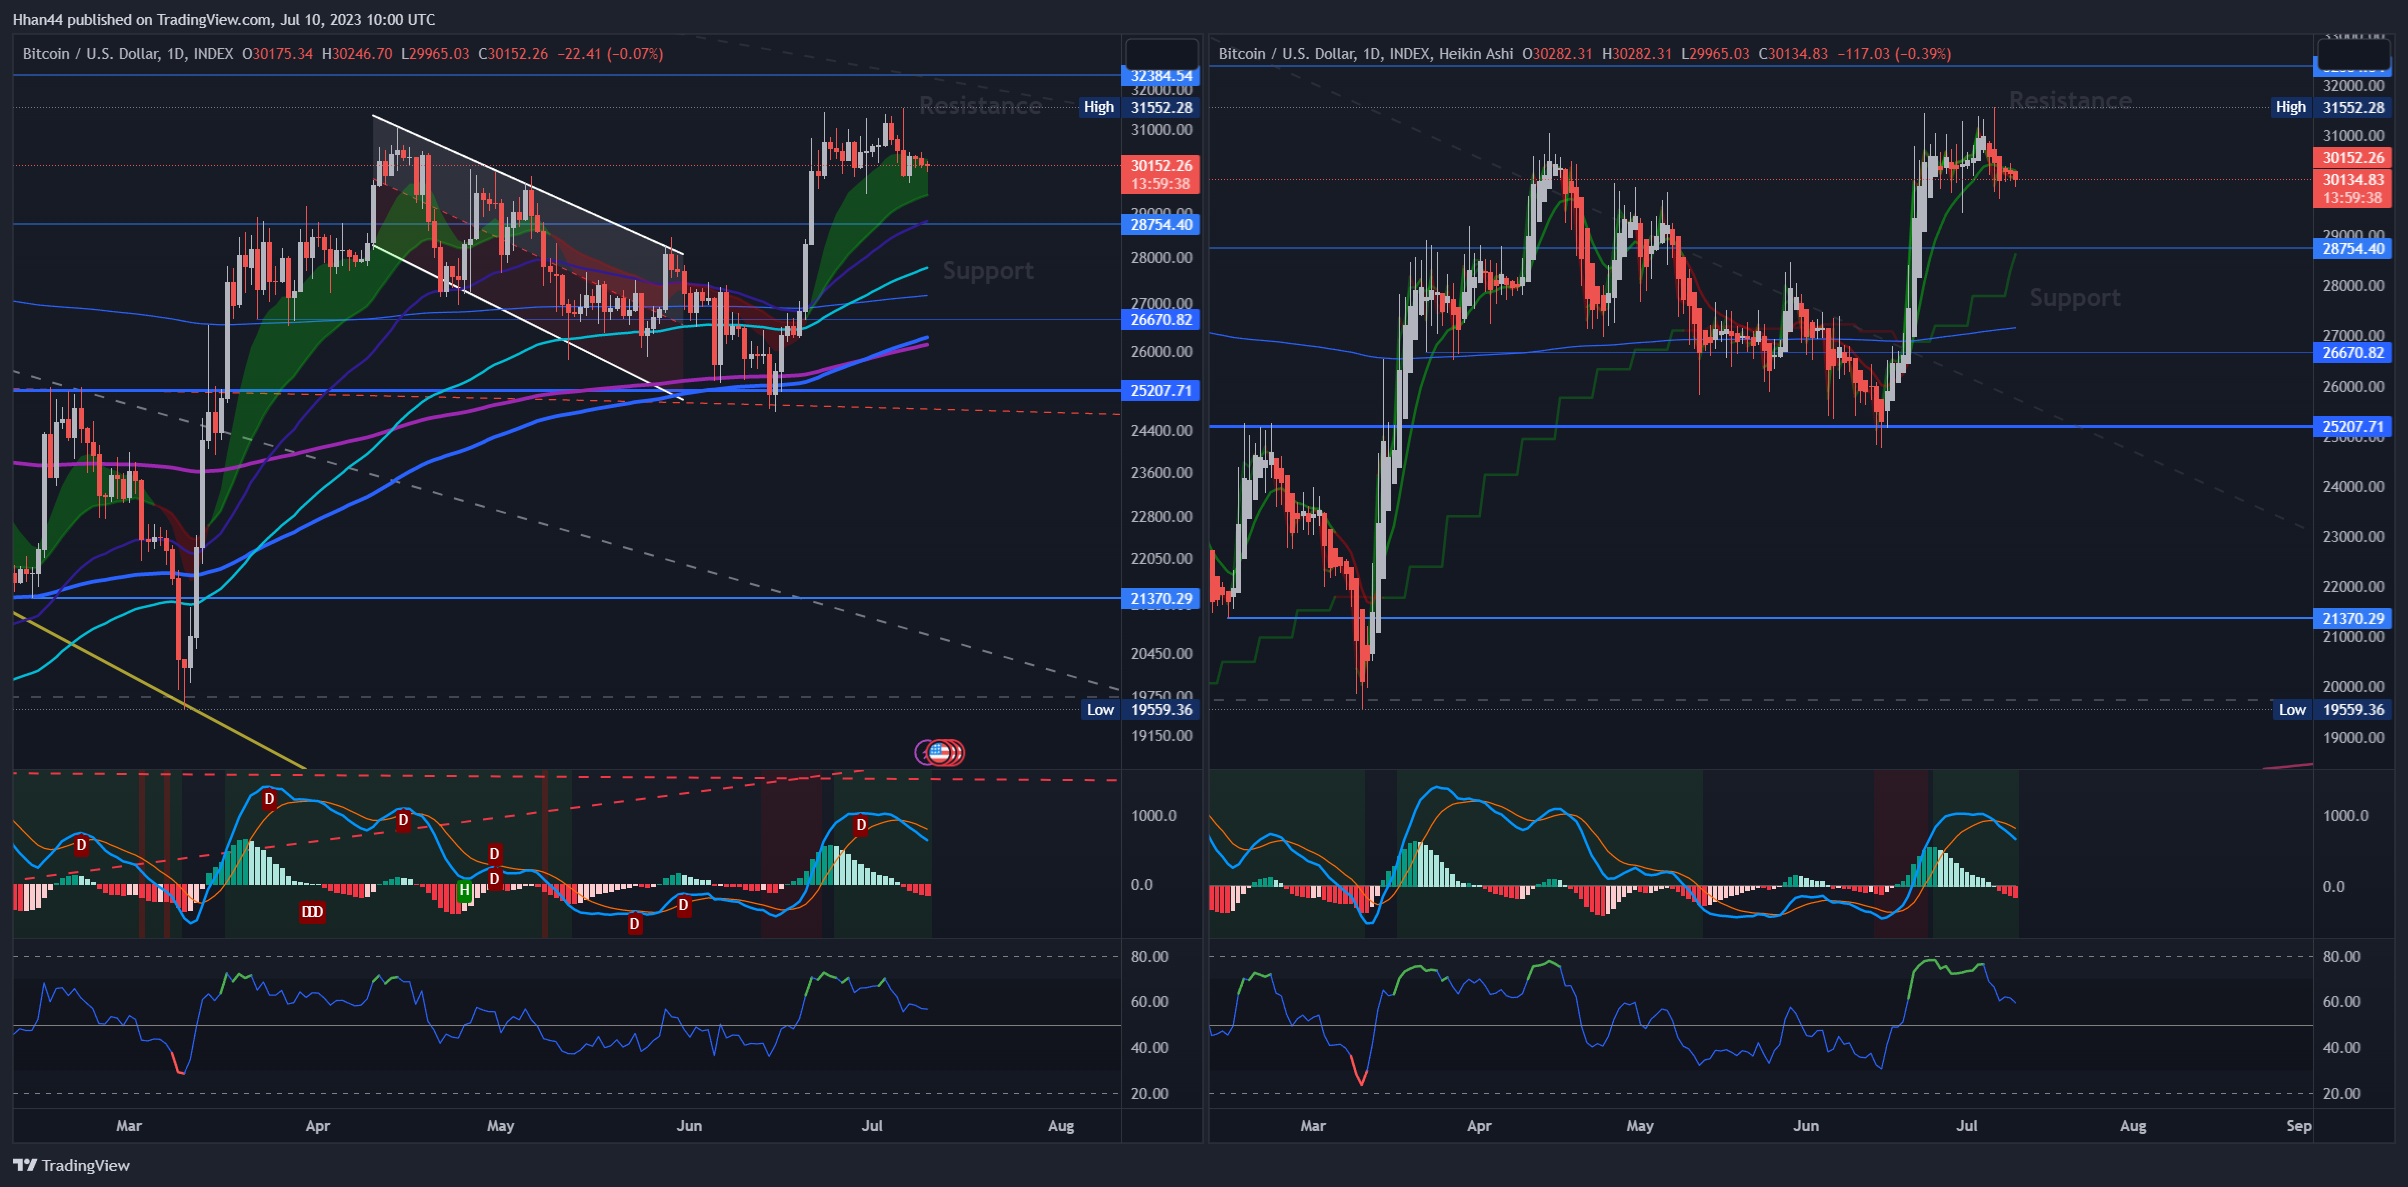Click the right chart 26670.82 level label
The height and width of the screenshot is (1187, 2408).
pyautogui.click(x=2354, y=353)
